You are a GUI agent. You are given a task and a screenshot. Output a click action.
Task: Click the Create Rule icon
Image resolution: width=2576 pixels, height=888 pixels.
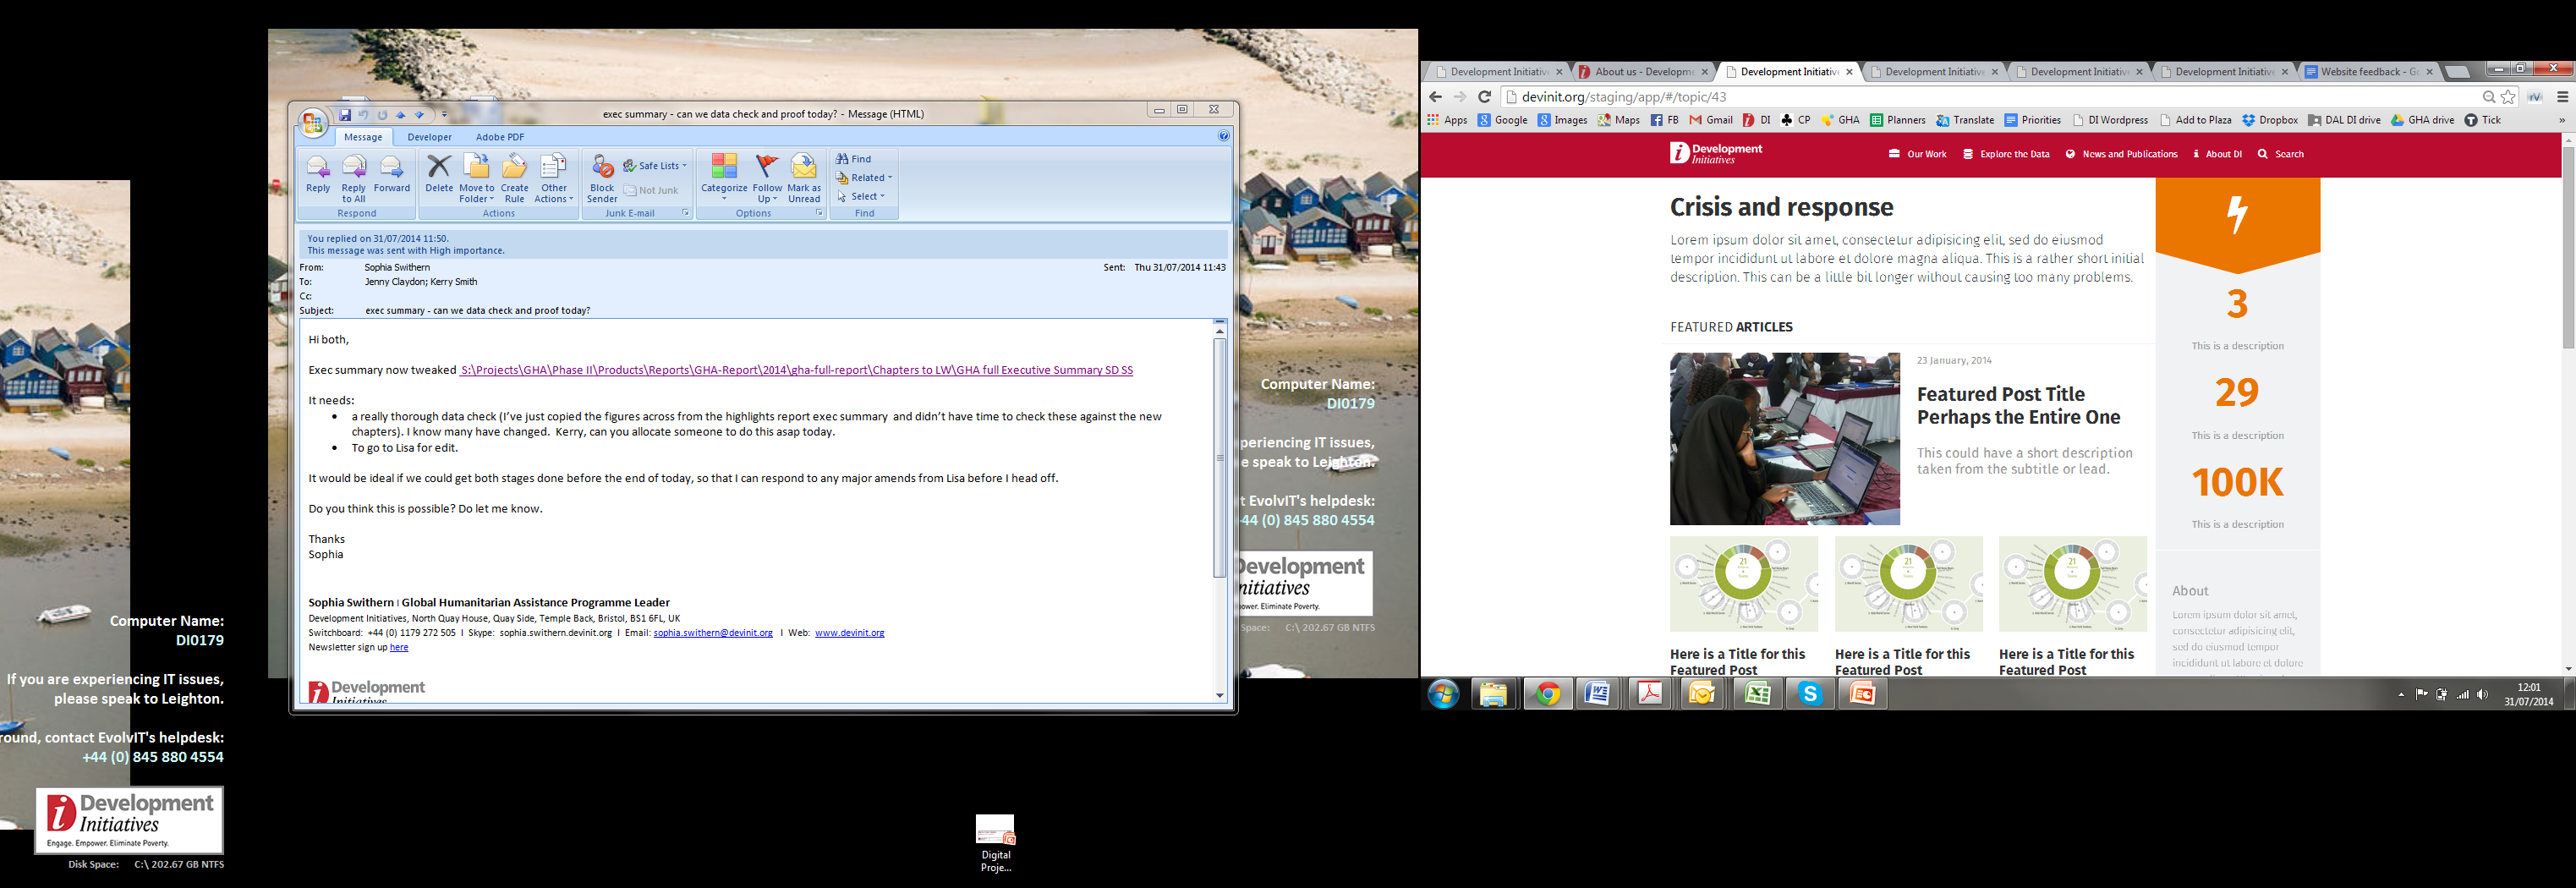pos(514,178)
